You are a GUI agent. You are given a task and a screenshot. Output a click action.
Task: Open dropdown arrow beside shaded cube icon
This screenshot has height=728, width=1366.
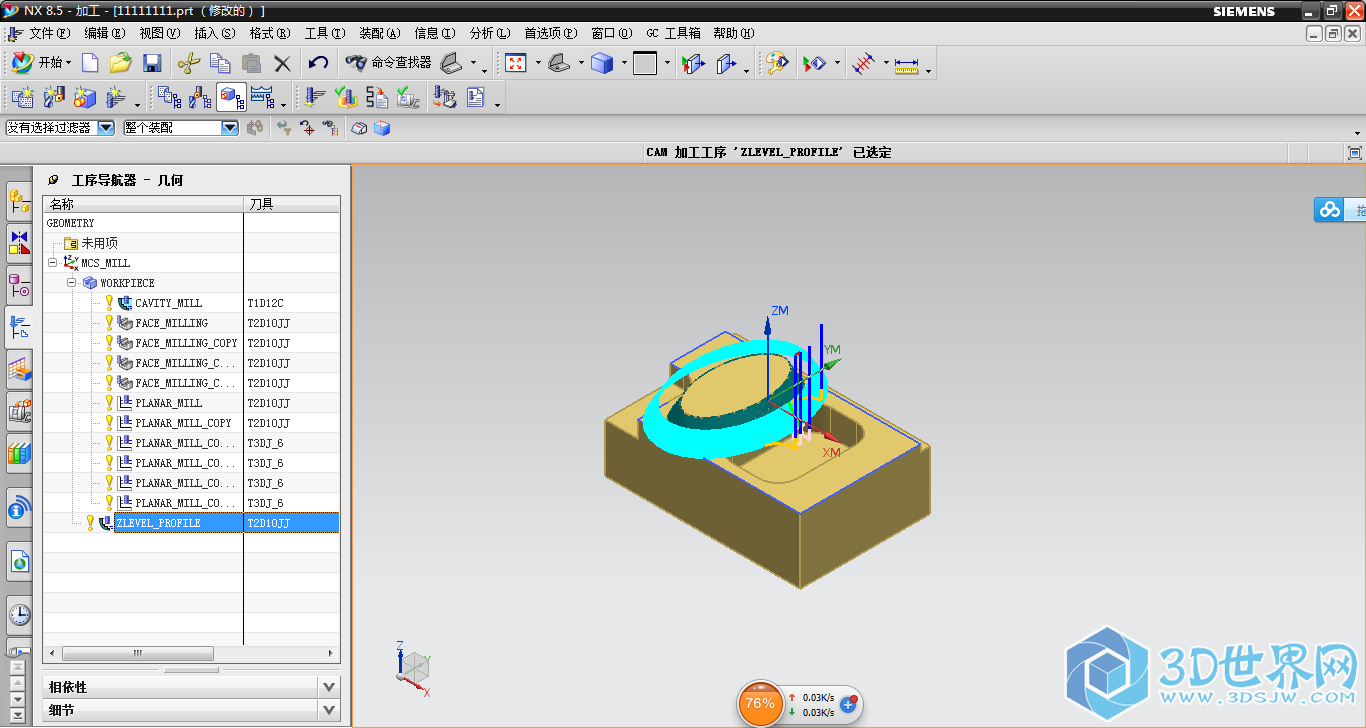pyautogui.click(x=624, y=63)
